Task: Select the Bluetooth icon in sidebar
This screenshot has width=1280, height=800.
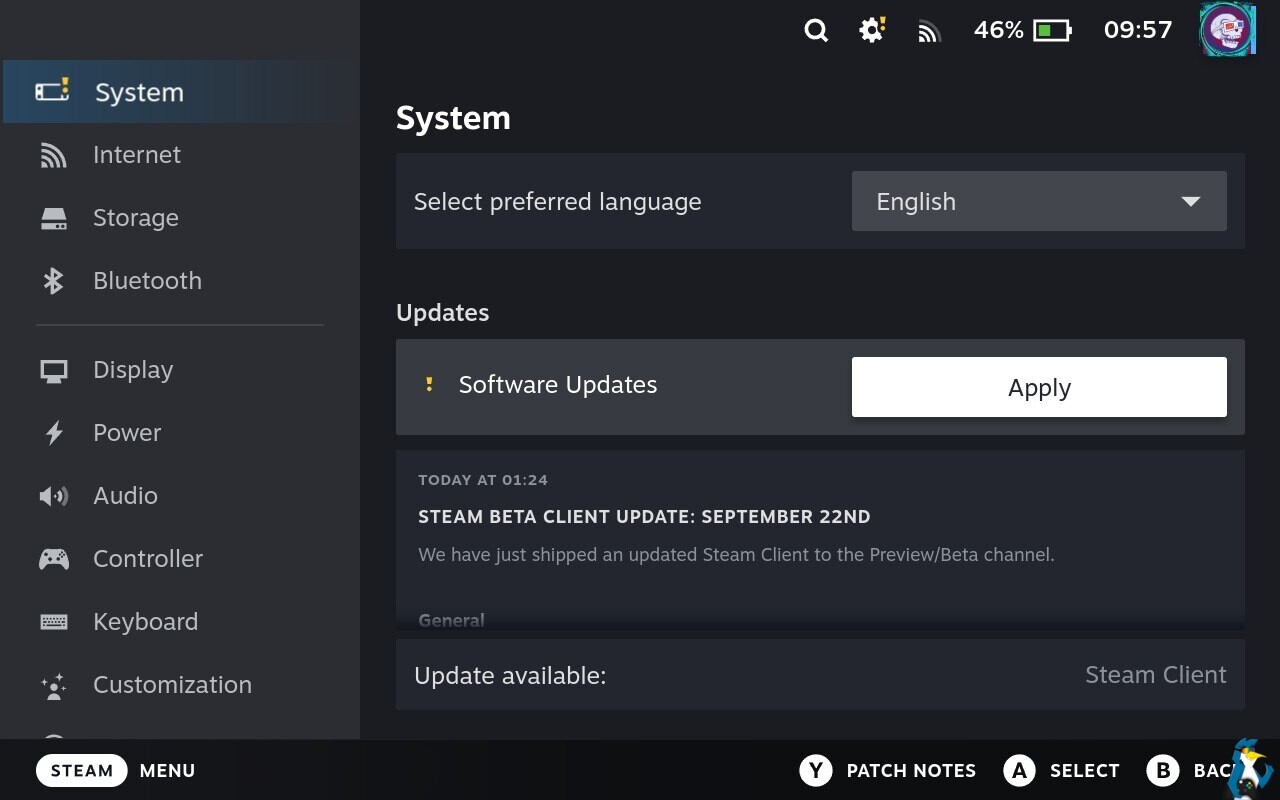Action: [x=53, y=281]
